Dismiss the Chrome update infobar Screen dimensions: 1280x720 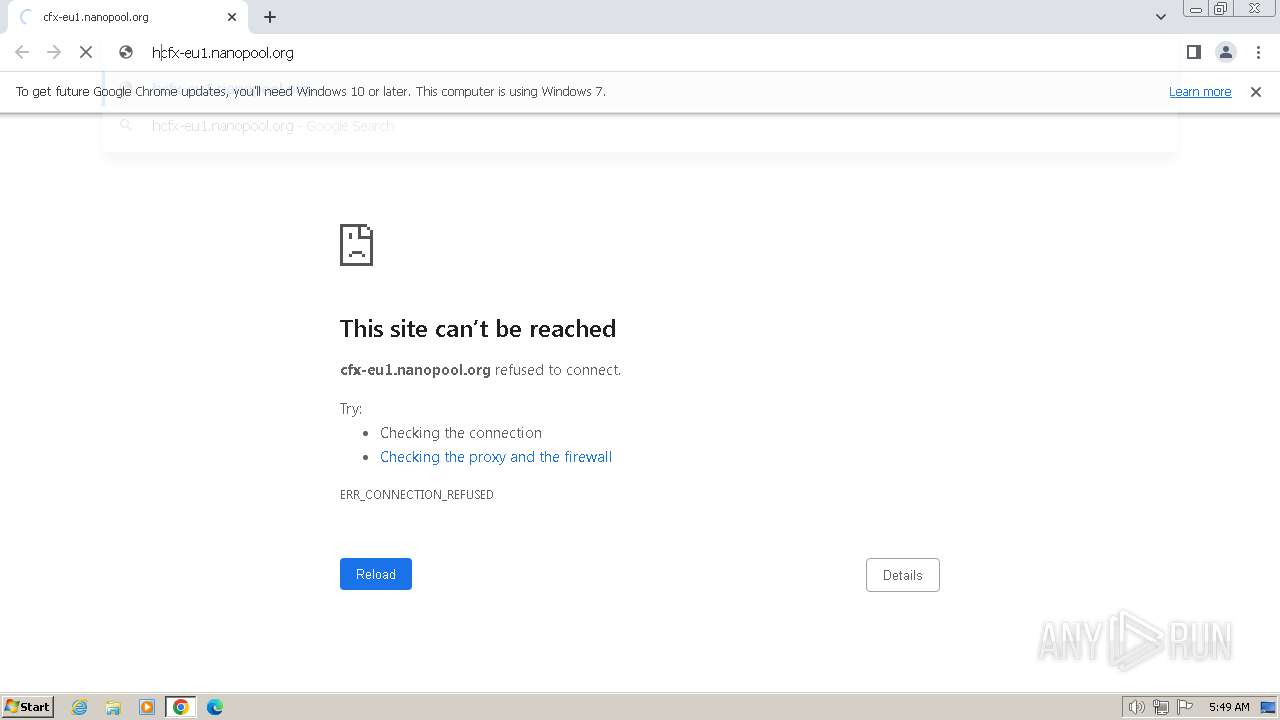[x=1256, y=91]
